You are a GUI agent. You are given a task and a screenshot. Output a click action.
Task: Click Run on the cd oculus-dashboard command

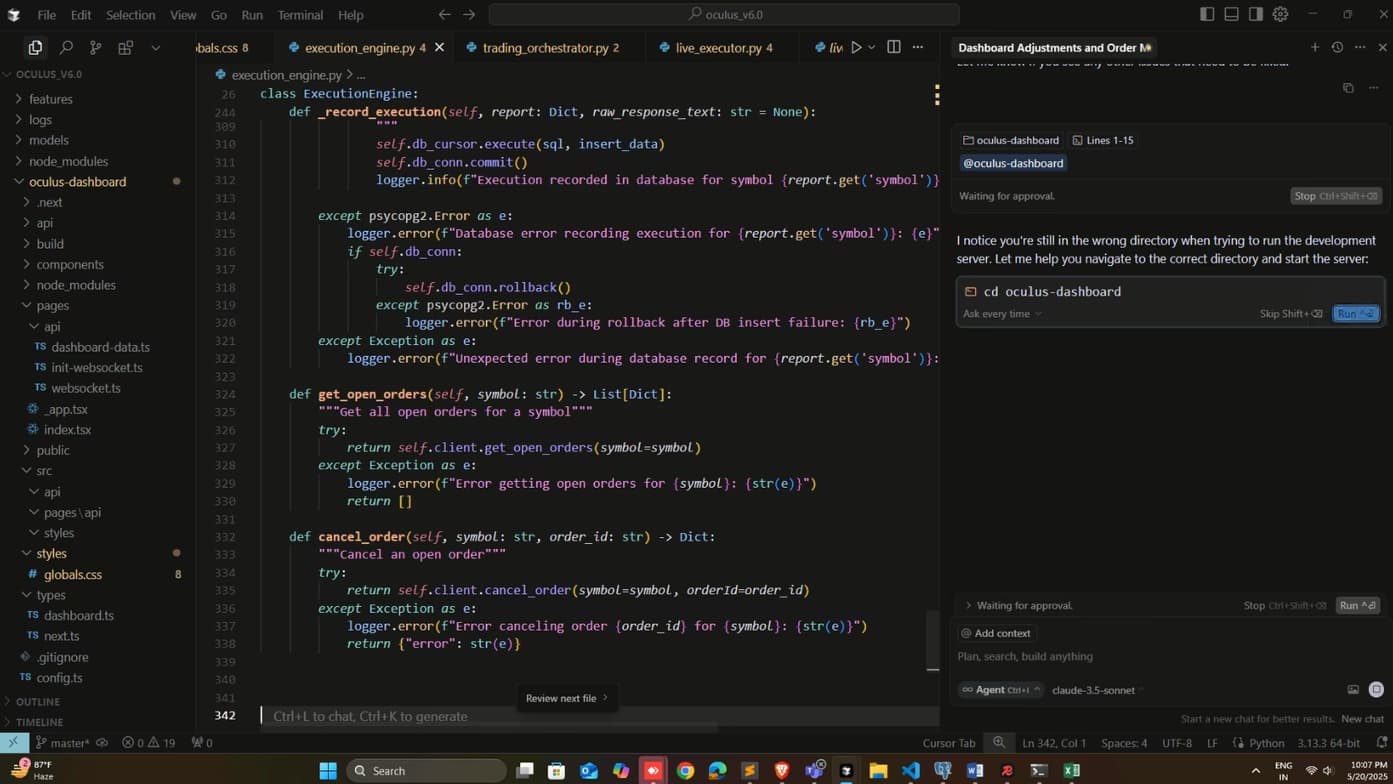1355,314
